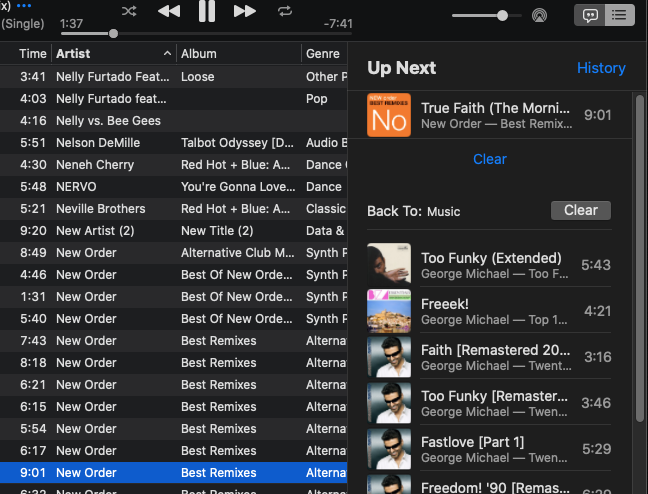The image size is (648, 494).
Task: Sort by Album column header
Action: coord(239,54)
